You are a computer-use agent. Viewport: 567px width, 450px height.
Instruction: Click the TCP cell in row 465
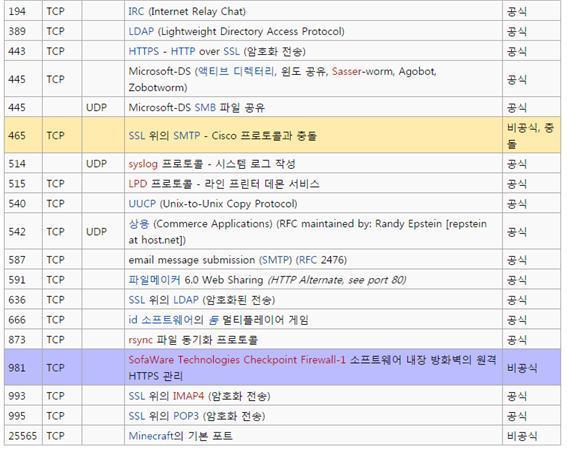click(x=62, y=136)
